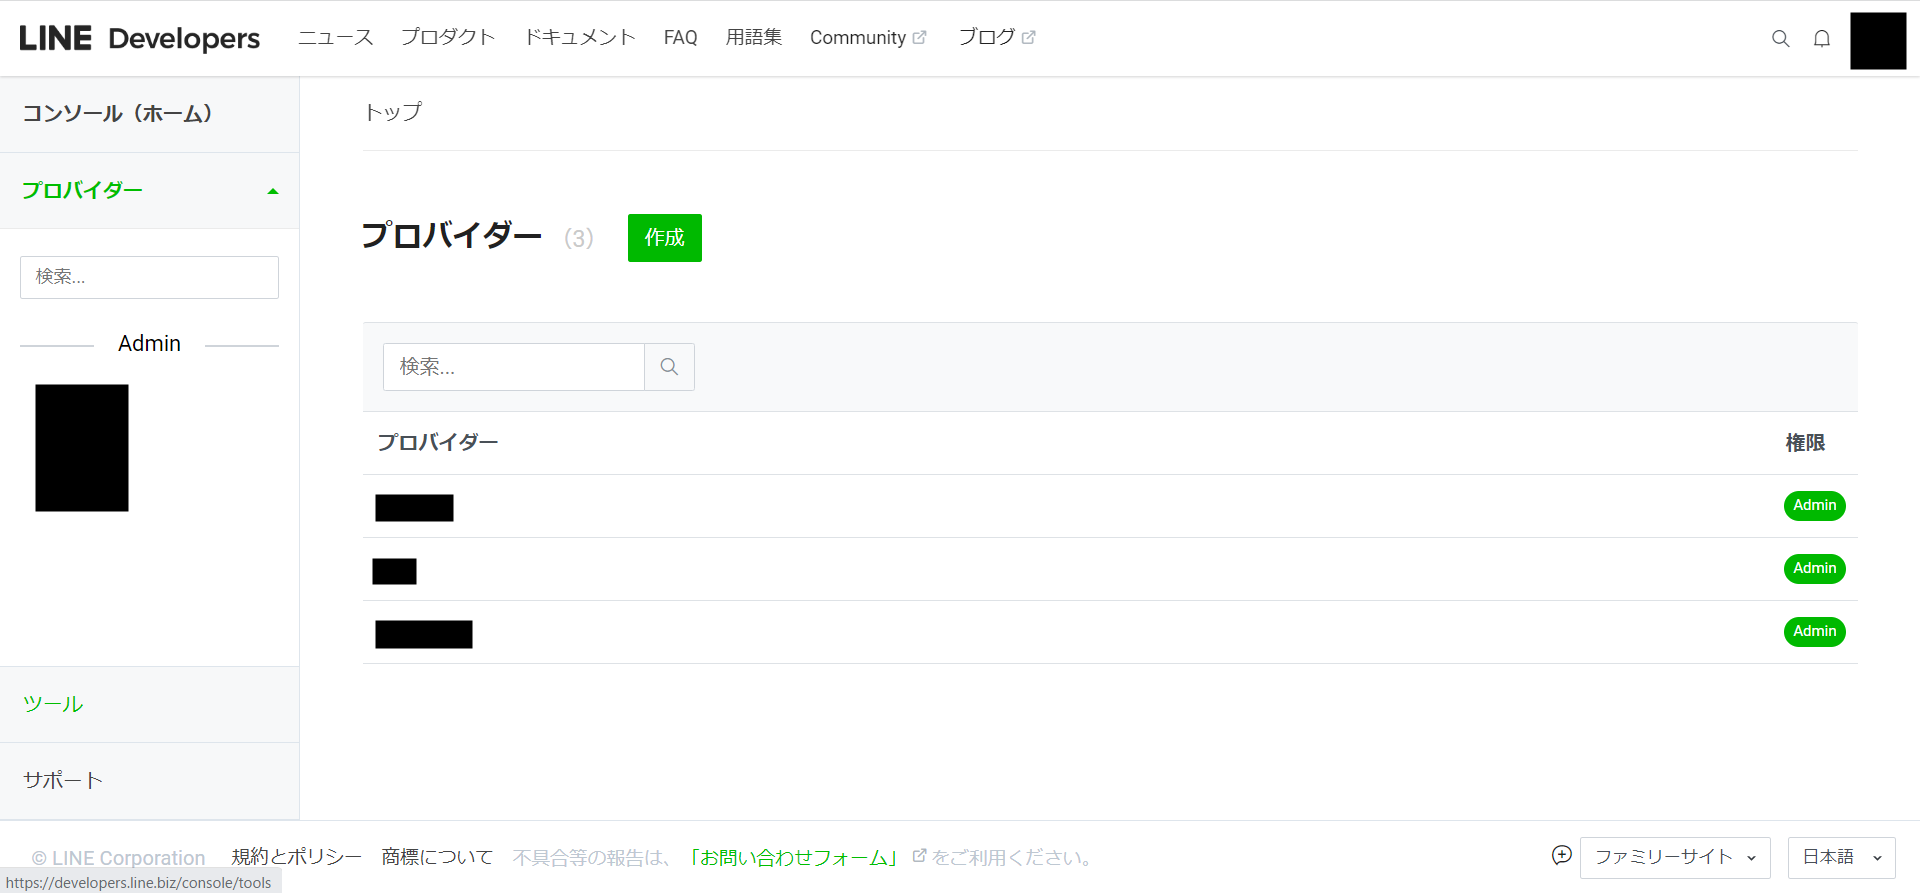
Task: Open the second provider in the list
Action: [394, 571]
